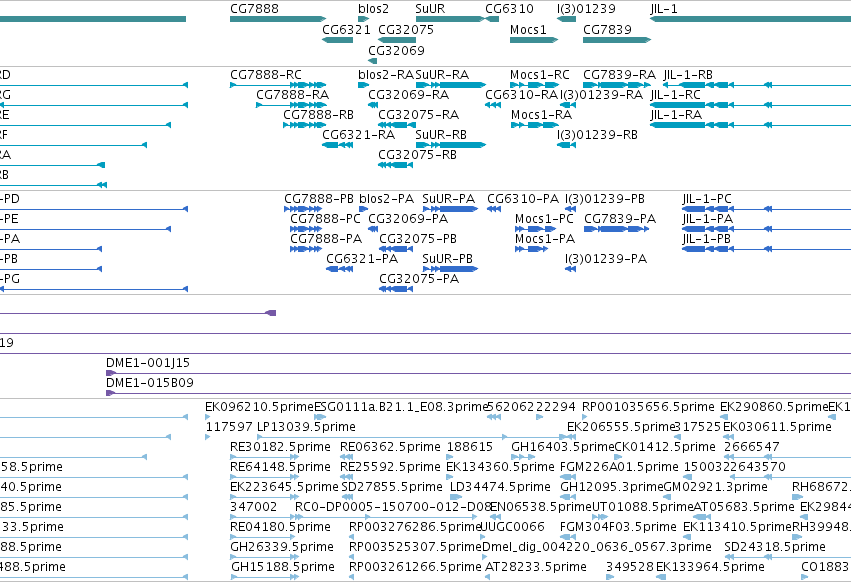Viewport: 851px width, 582px height.
Task: Select EST RC0-DP0005-150700-012-D08 label
Action: point(392,507)
